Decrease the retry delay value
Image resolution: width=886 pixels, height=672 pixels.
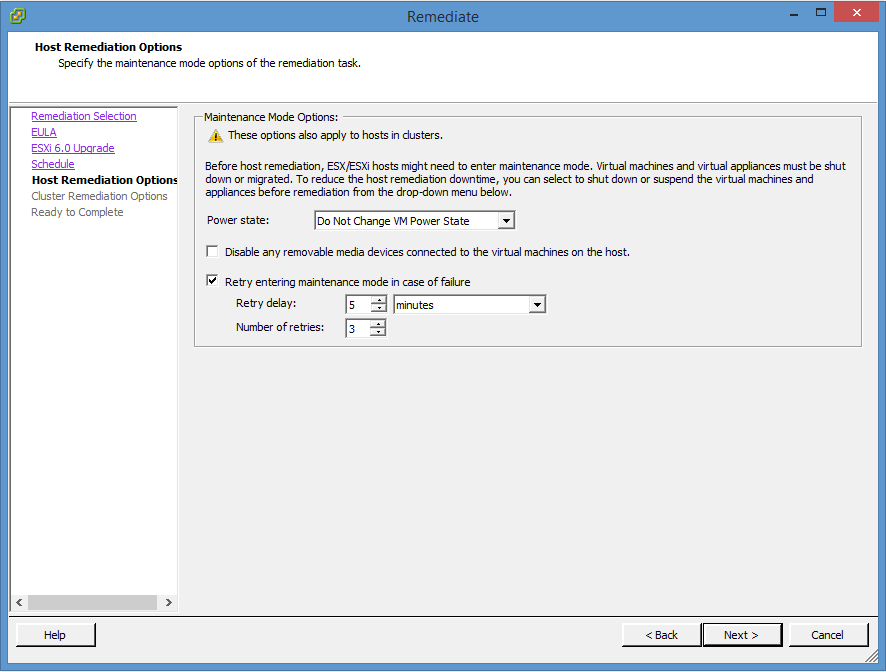click(378, 309)
